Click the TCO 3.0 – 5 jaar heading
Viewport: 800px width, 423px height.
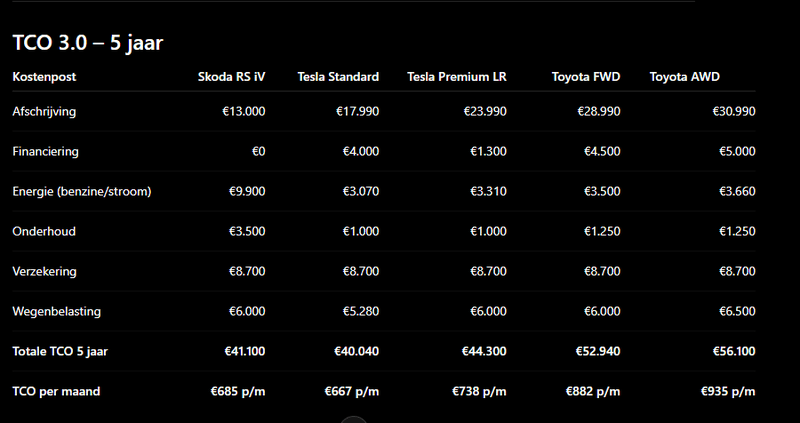(88, 43)
